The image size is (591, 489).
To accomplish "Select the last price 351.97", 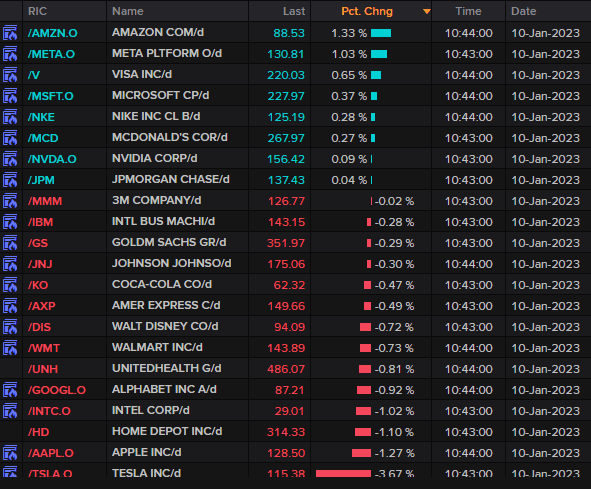I will [x=286, y=243].
